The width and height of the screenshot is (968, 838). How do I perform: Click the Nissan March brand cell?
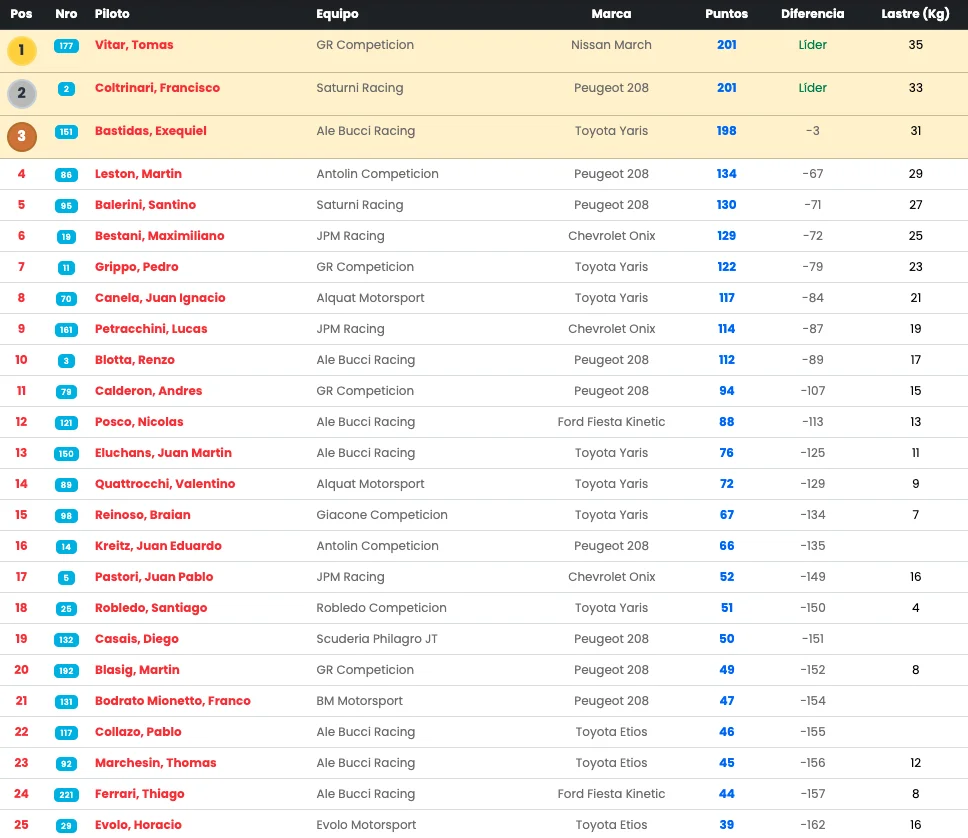pyautogui.click(x=611, y=44)
